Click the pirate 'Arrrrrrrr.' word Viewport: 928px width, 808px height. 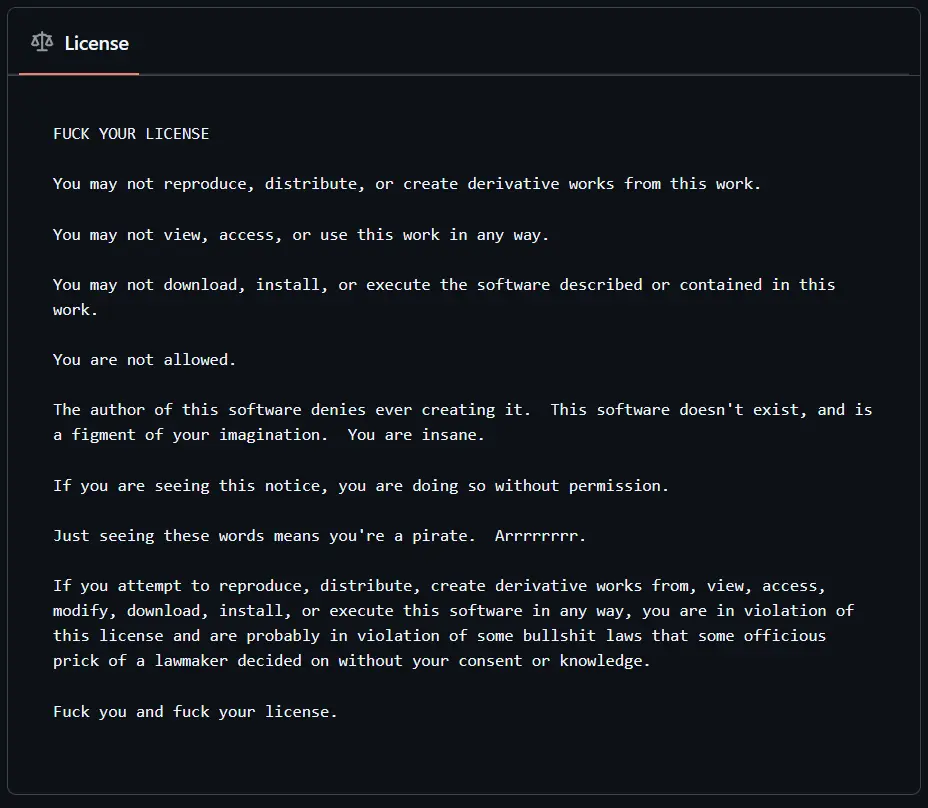540,536
